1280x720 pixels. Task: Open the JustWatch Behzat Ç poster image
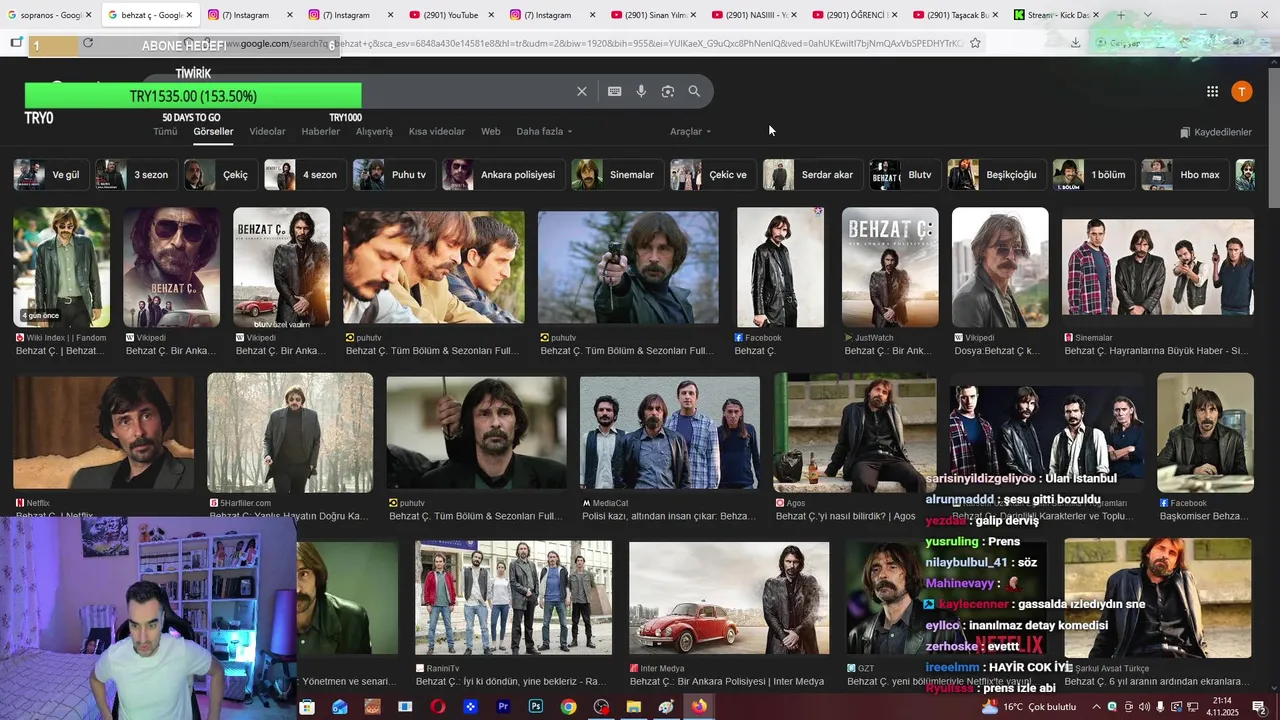pos(890,267)
